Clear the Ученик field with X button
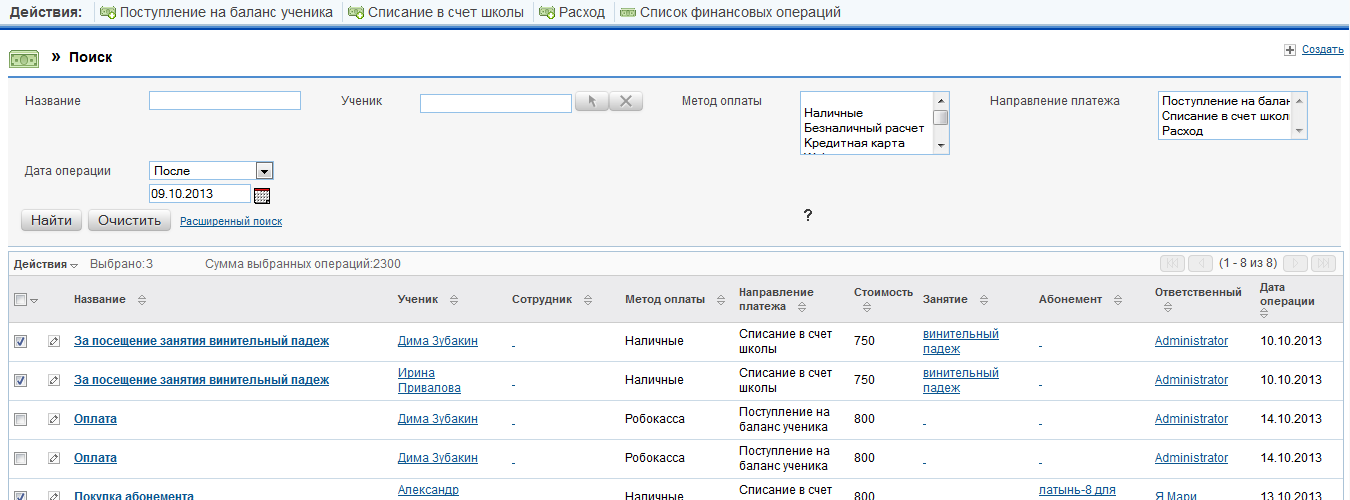 click(x=626, y=101)
